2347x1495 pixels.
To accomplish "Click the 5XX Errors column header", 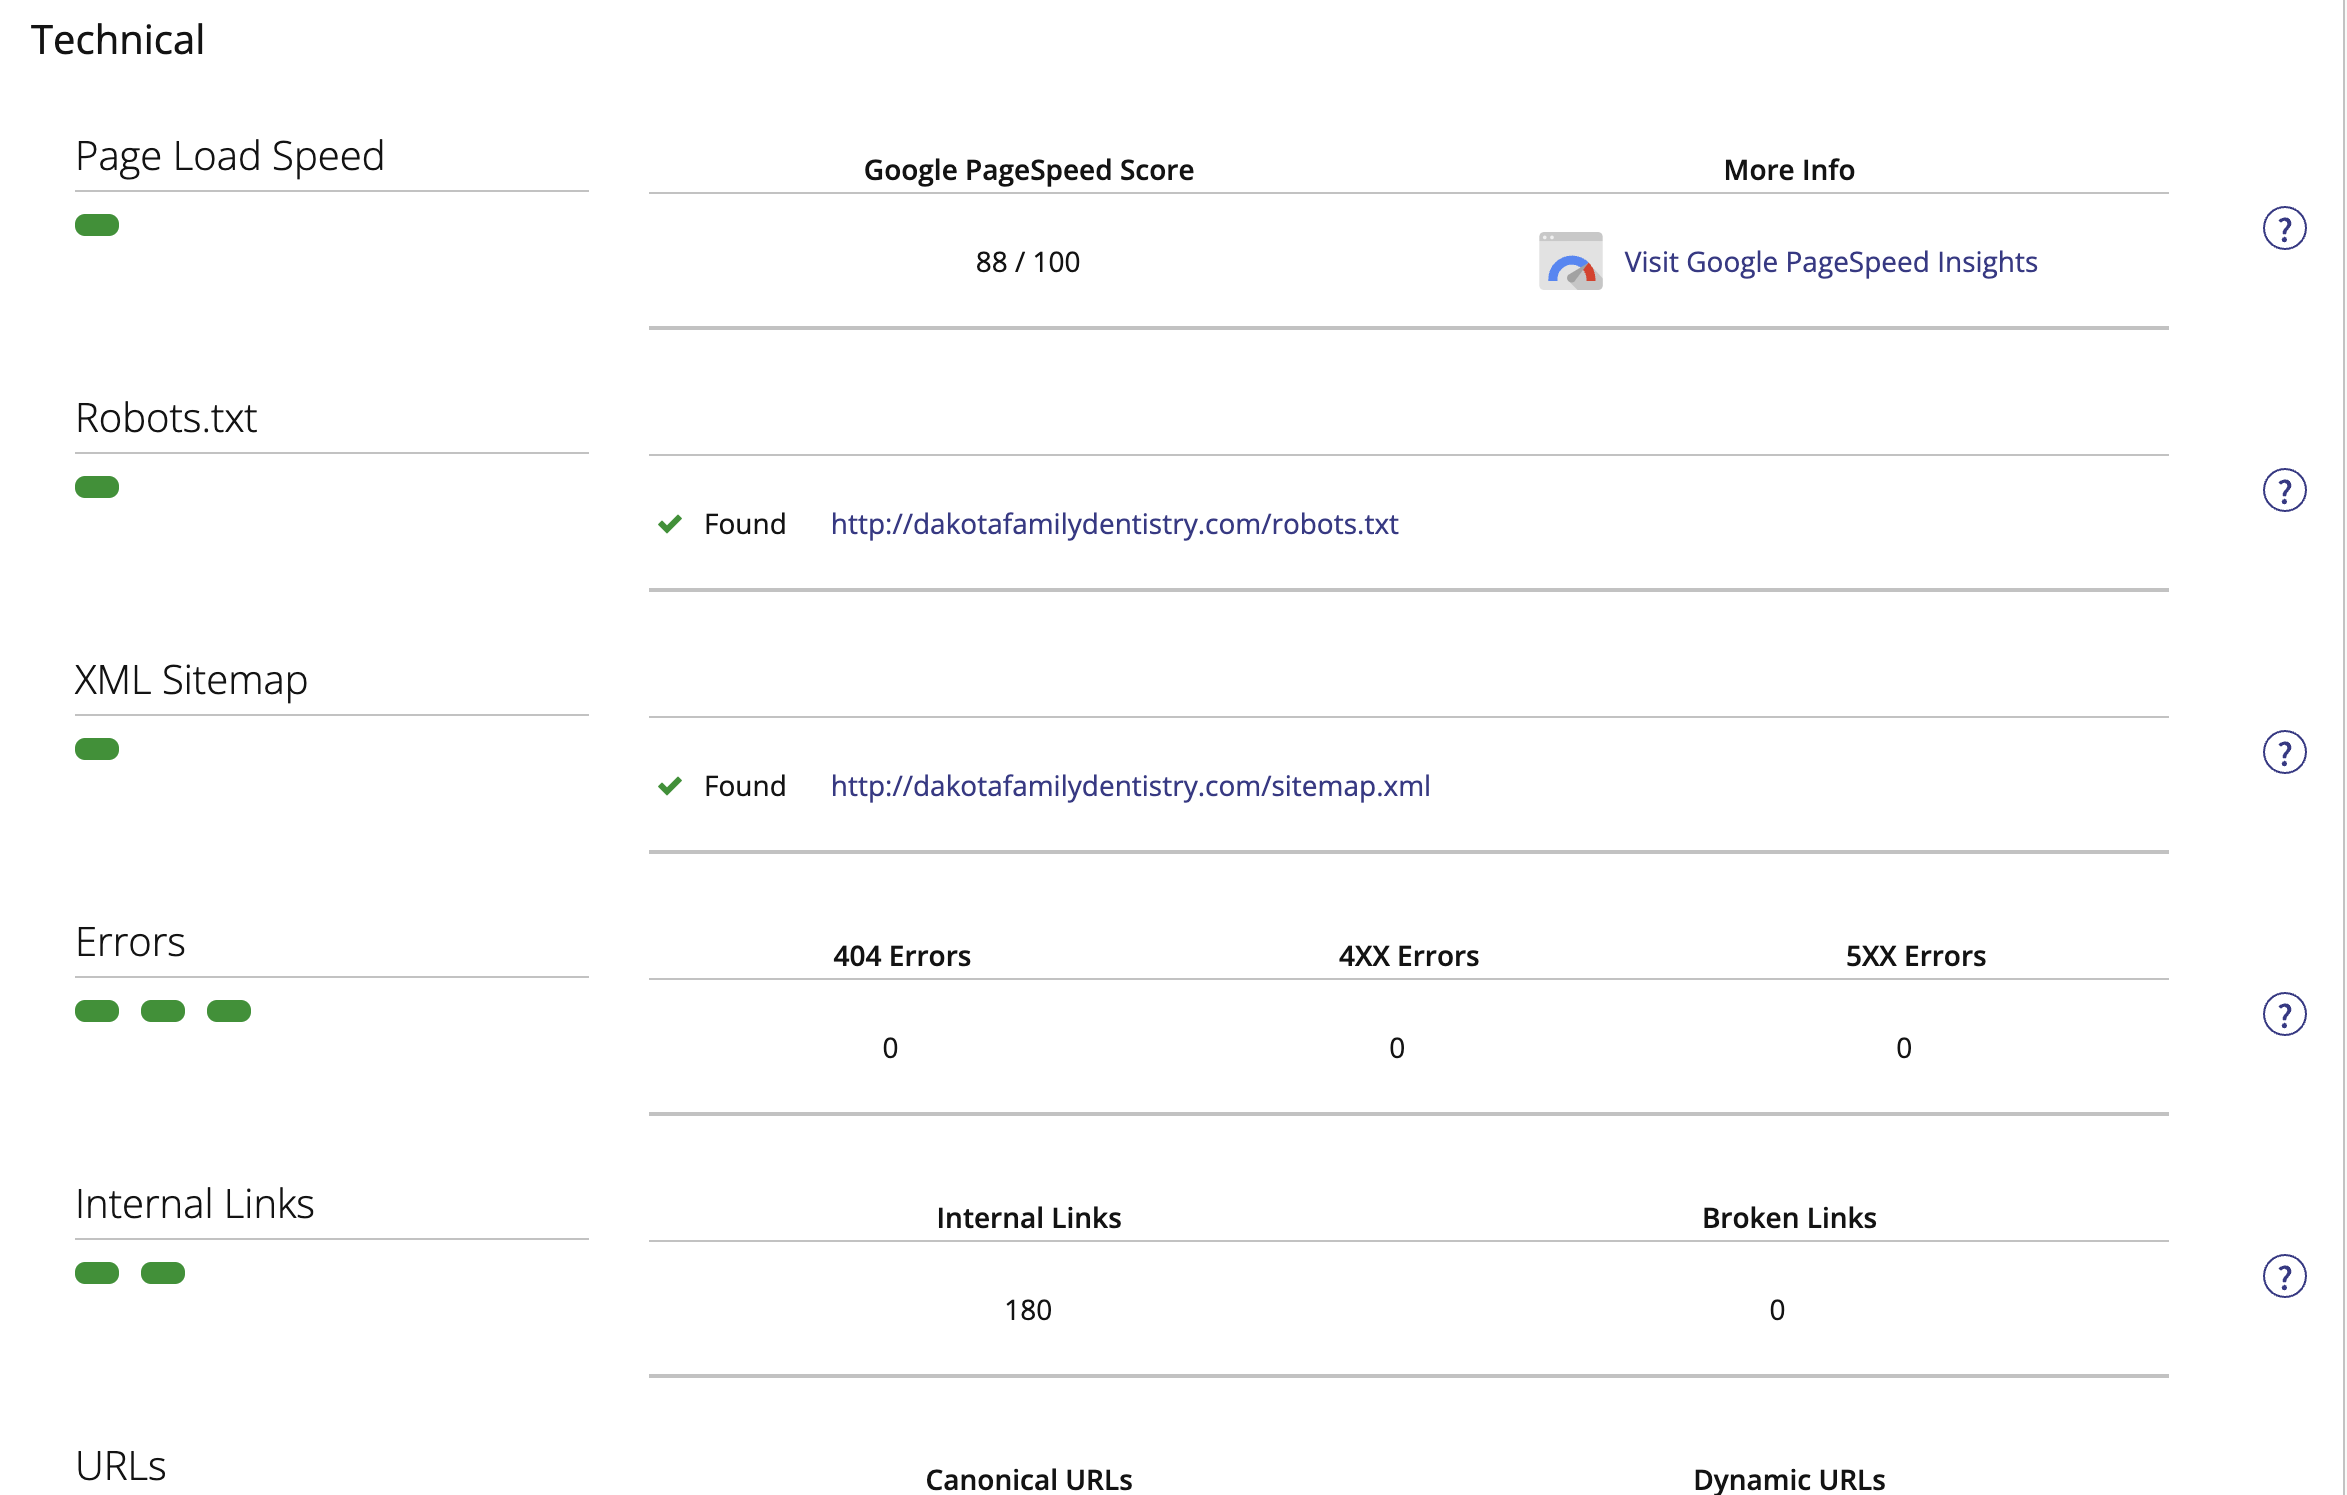I will [1916, 956].
